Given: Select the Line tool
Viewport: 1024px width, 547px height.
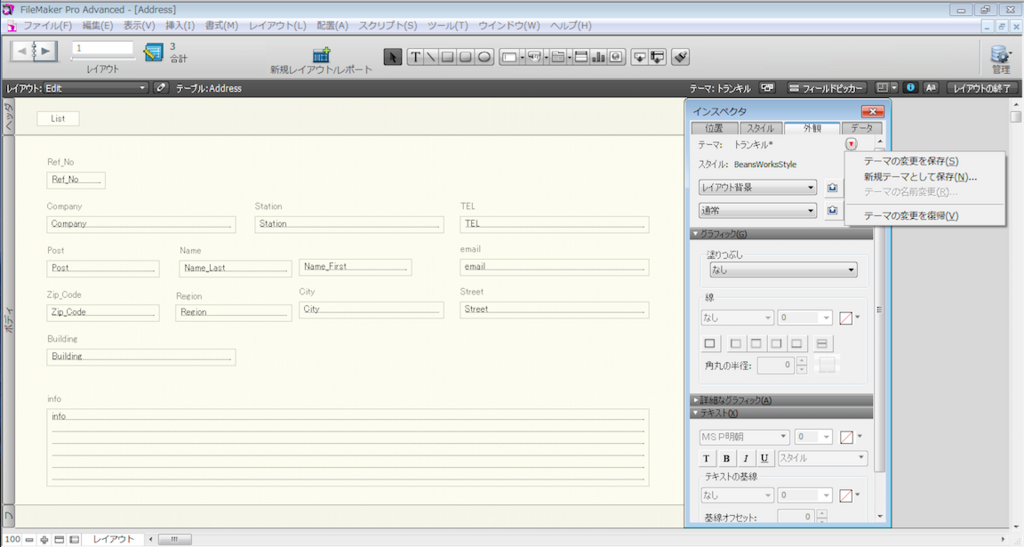Looking at the screenshot, I should point(431,57).
